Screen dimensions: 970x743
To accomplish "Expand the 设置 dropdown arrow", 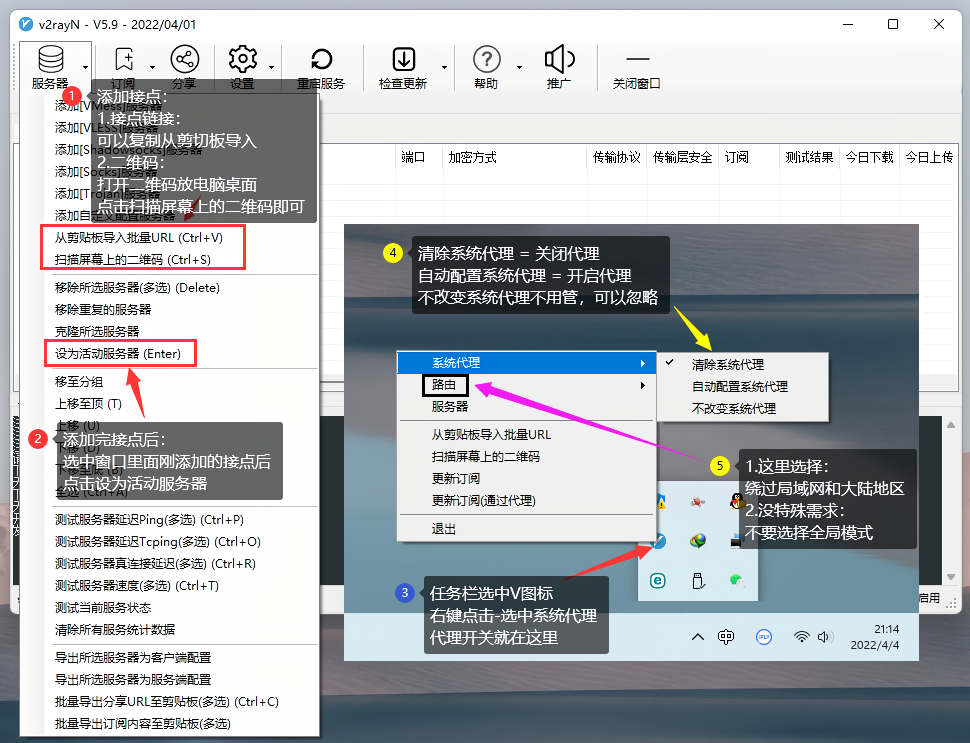I will 271,67.
